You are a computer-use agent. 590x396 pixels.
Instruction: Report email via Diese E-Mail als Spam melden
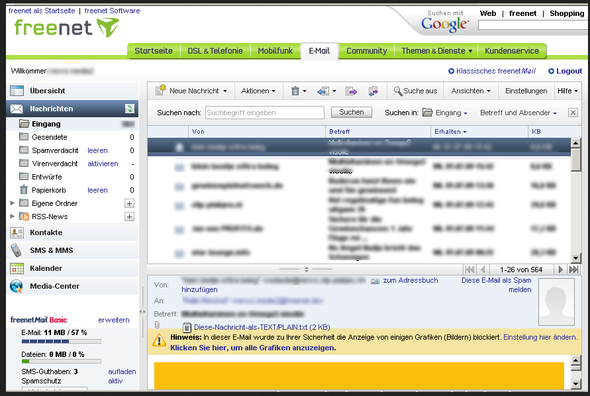pos(496,285)
